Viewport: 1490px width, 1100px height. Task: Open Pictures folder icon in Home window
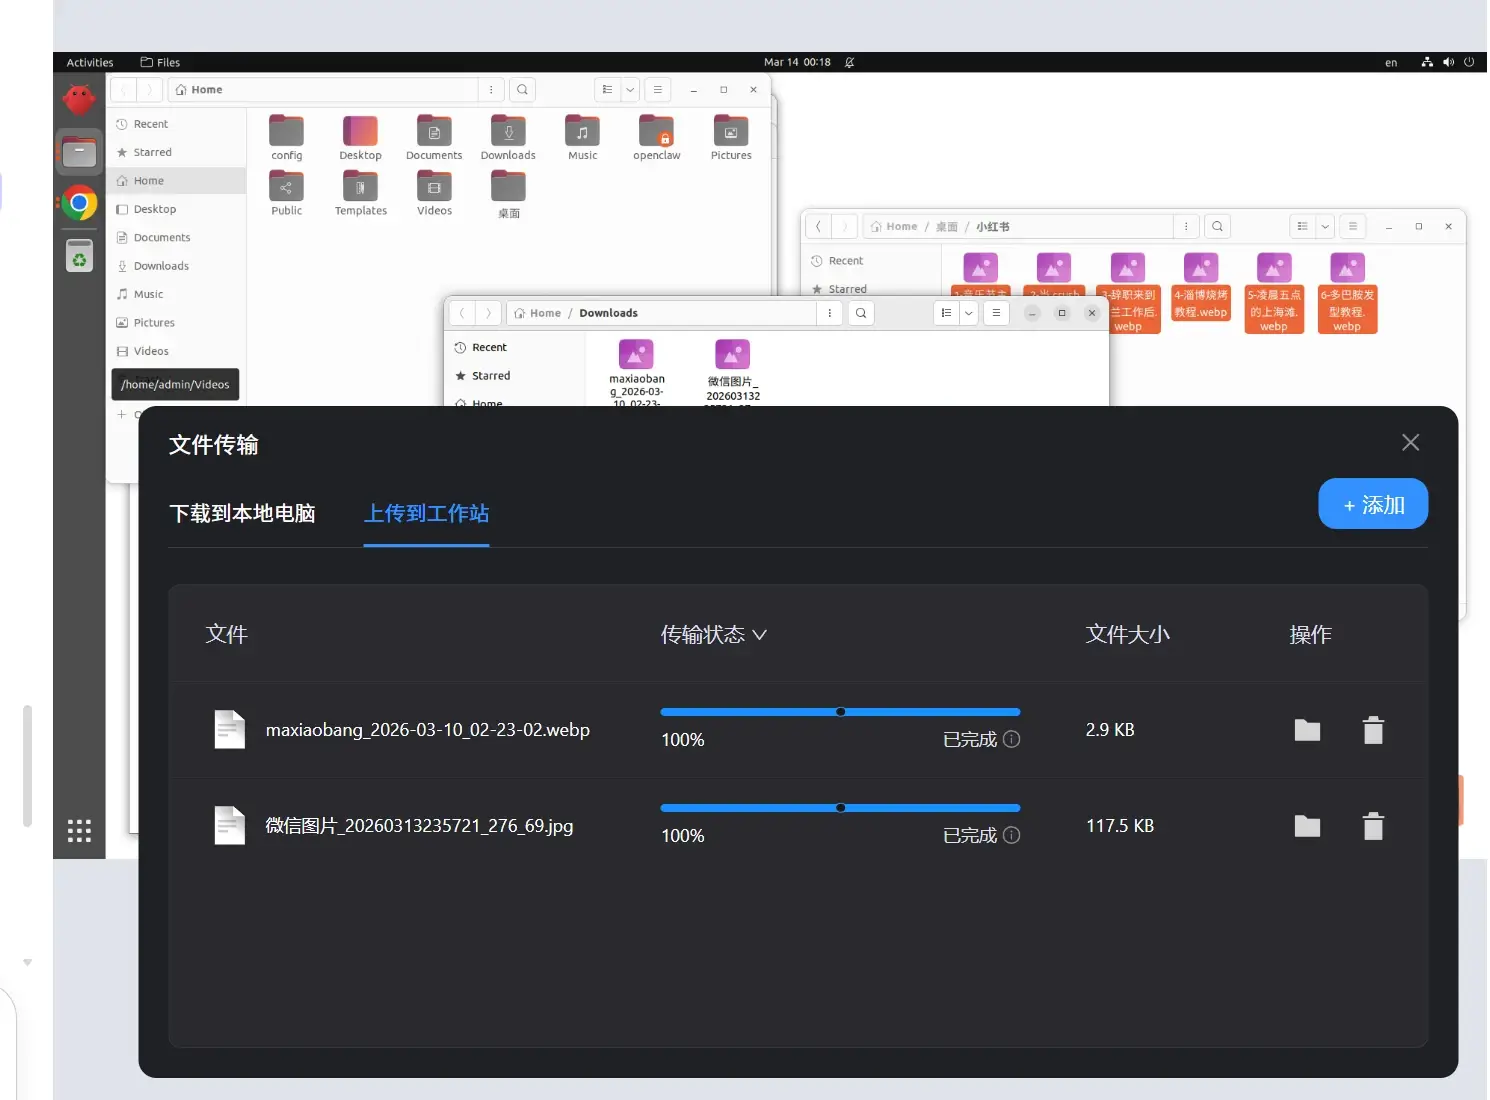point(731,138)
